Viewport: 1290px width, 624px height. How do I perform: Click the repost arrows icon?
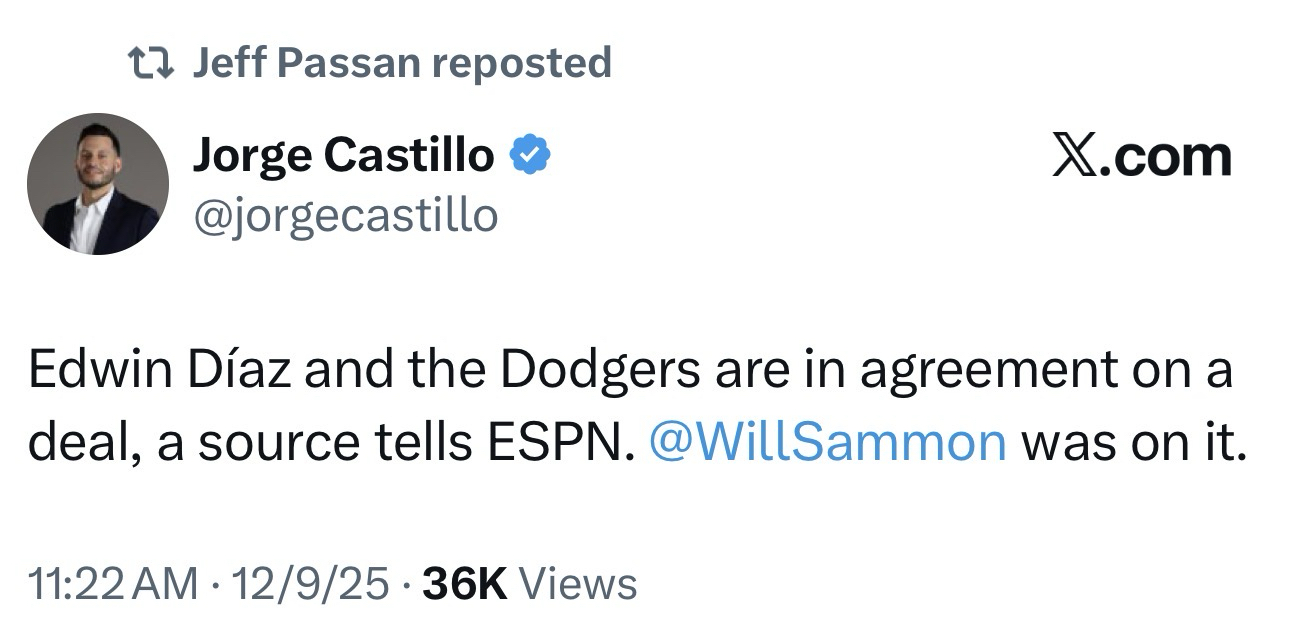(151, 64)
